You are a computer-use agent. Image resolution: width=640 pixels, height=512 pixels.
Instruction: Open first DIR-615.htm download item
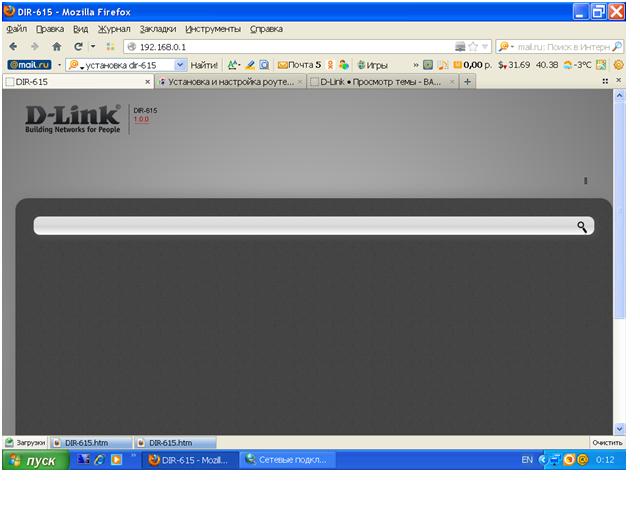pyautogui.click(x=91, y=443)
